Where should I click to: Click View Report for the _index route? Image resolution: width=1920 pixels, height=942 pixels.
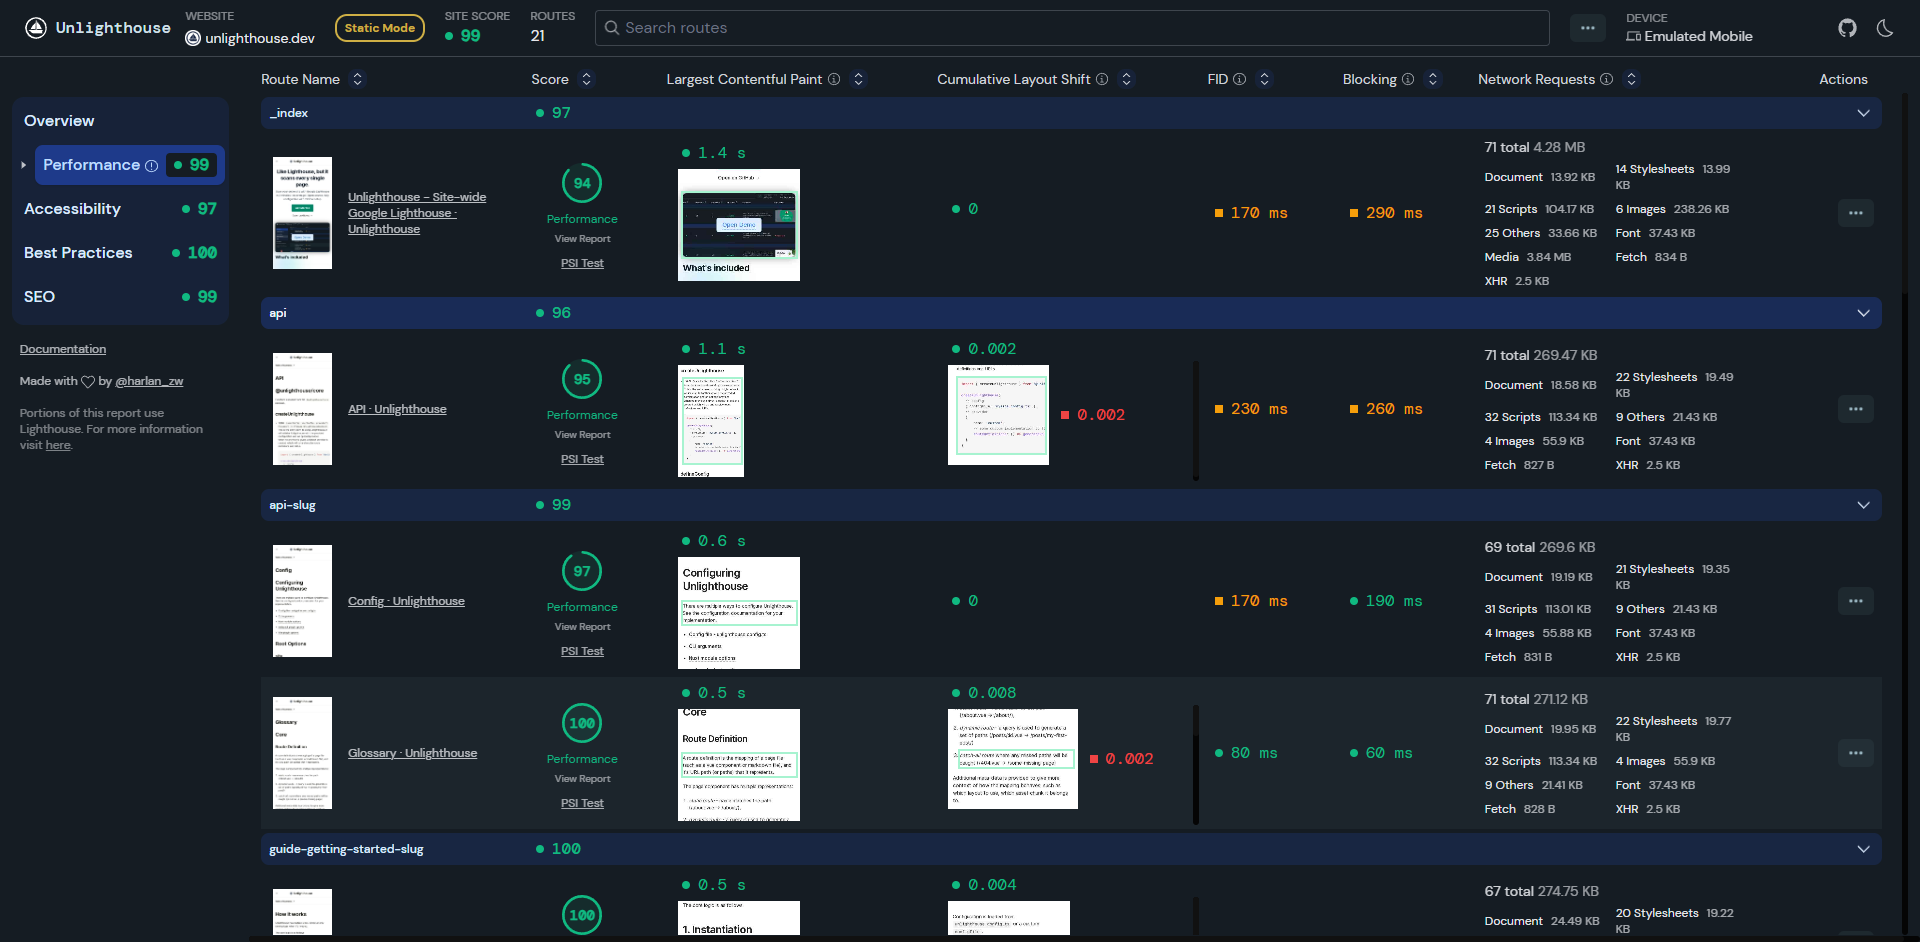[x=582, y=239]
